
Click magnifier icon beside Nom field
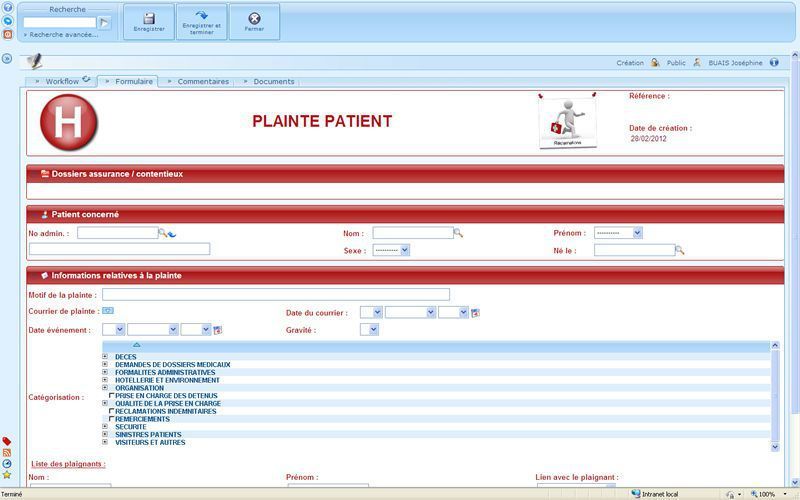point(459,233)
